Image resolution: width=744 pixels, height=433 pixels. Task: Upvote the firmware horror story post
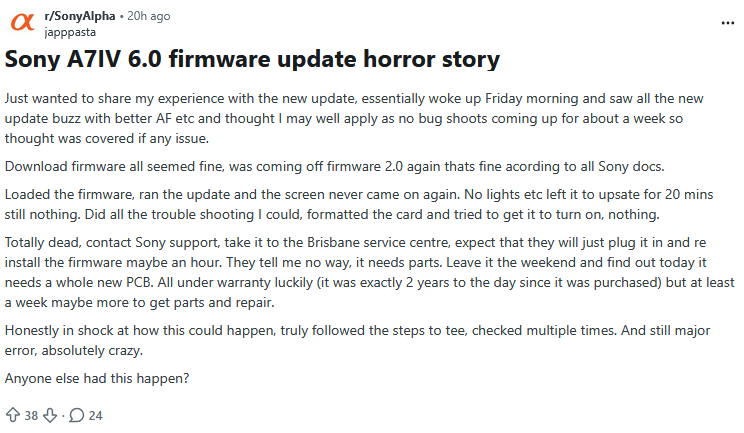coord(13,414)
